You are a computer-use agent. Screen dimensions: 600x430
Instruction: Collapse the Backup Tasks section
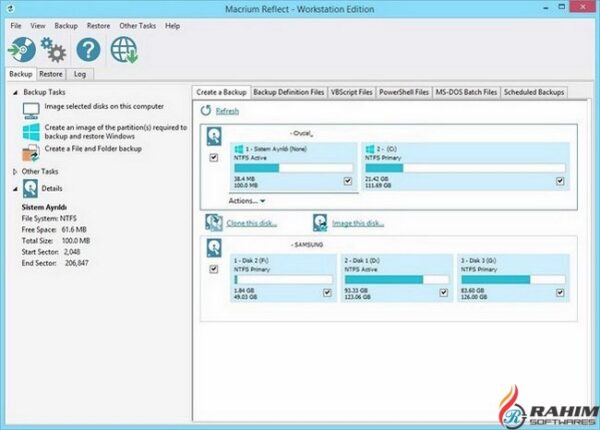[x=15, y=93]
